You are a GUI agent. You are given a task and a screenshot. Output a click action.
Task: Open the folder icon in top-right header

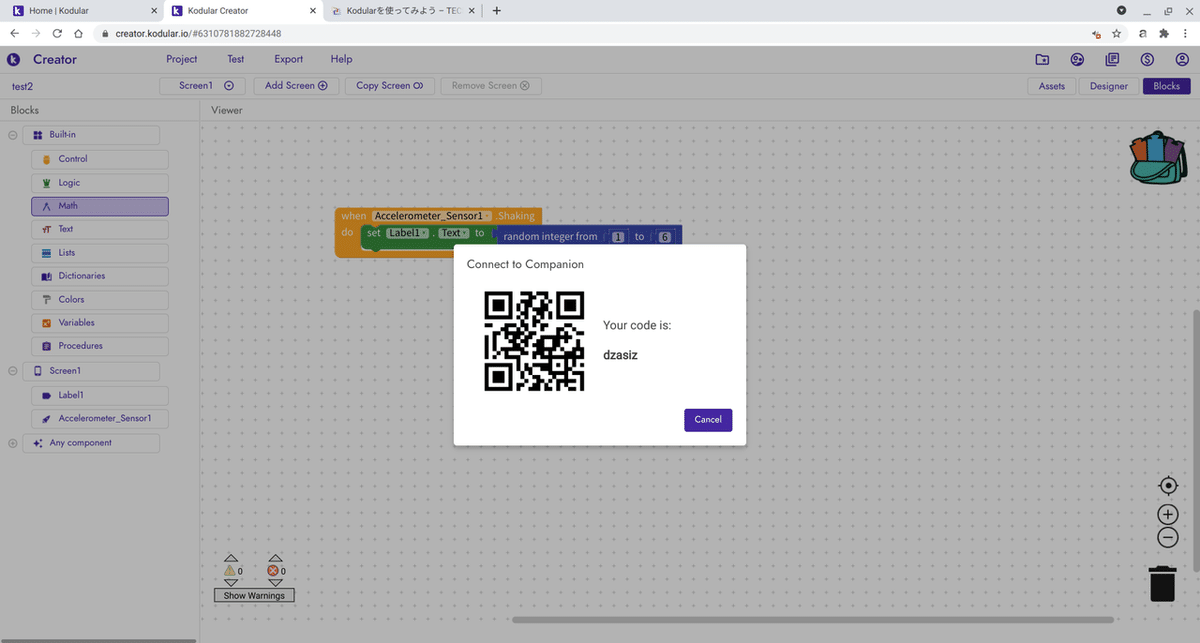1042,59
